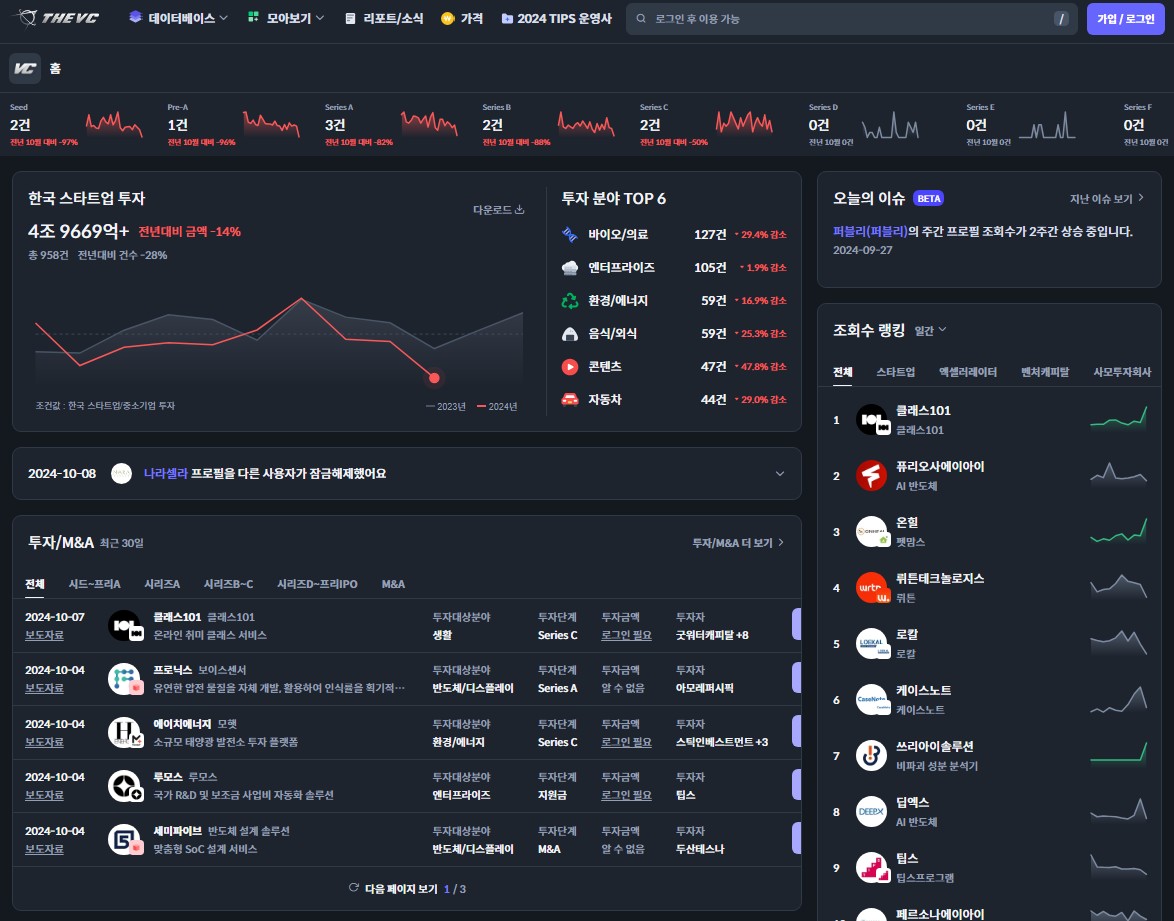Expand the 나라셀라 notification row
The height and width of the screenshot is (921, 1174).
point(779,473)
